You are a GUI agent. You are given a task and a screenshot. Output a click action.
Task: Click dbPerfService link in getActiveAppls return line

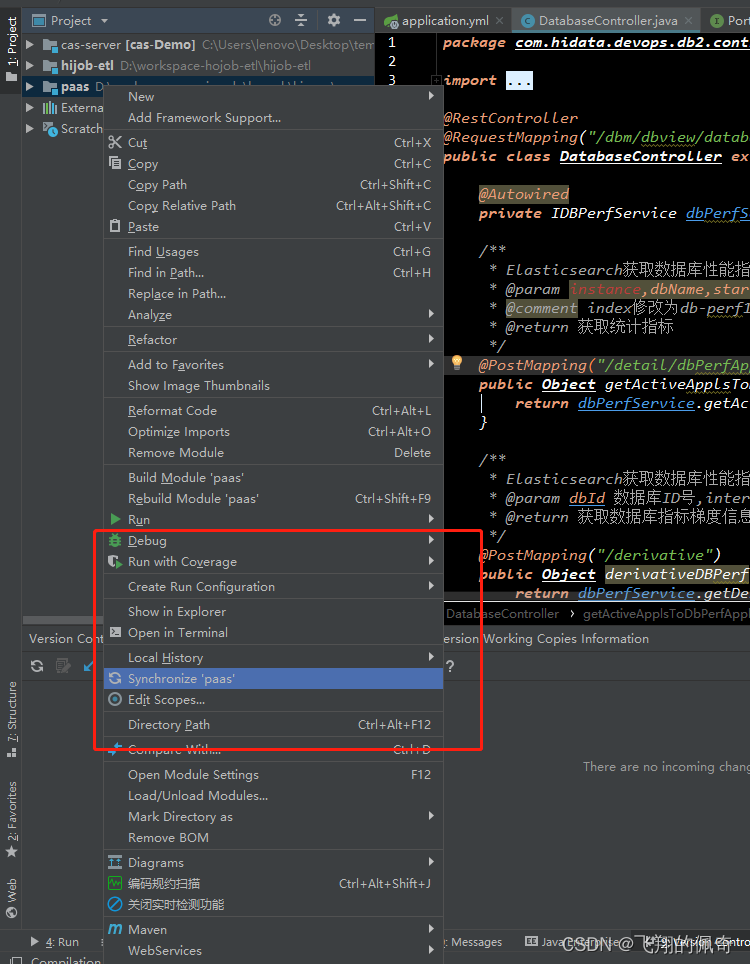(x=636, y=403)
